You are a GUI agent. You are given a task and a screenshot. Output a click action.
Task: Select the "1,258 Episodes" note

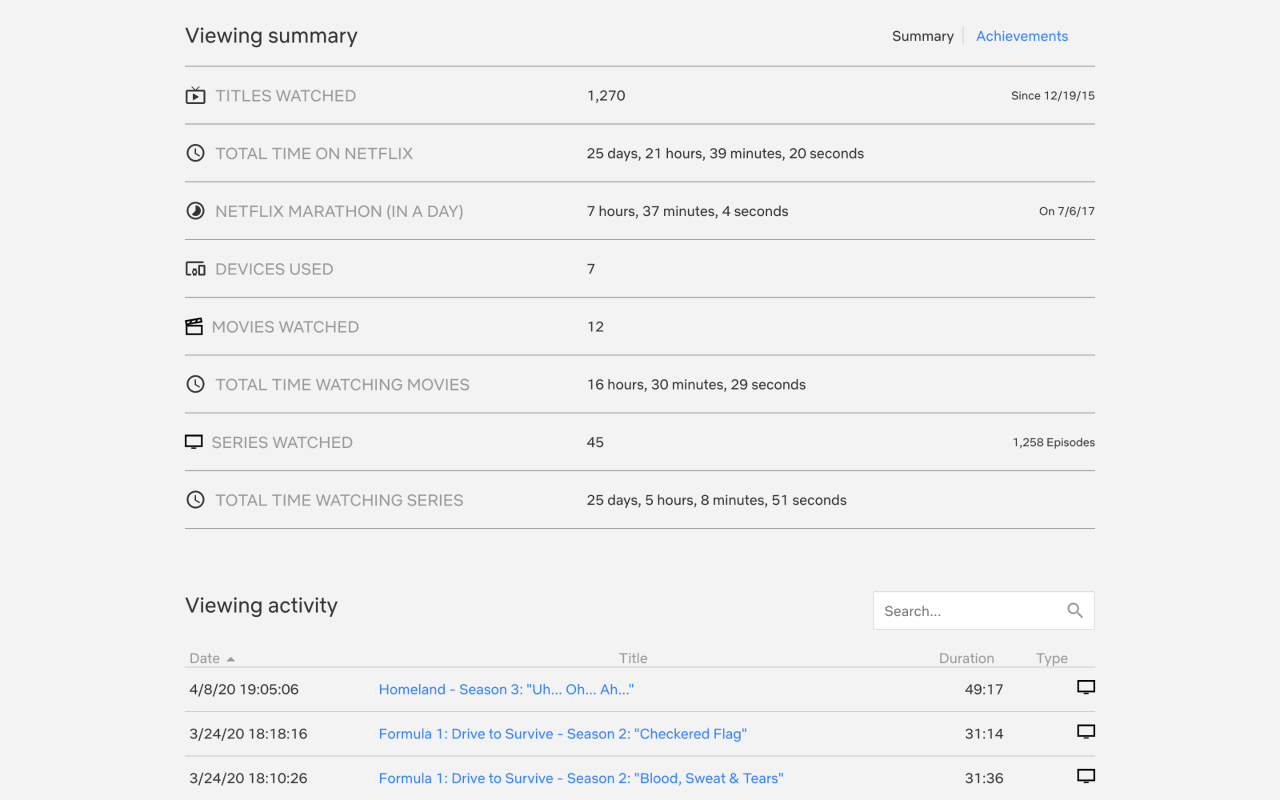click(1054, 442)
